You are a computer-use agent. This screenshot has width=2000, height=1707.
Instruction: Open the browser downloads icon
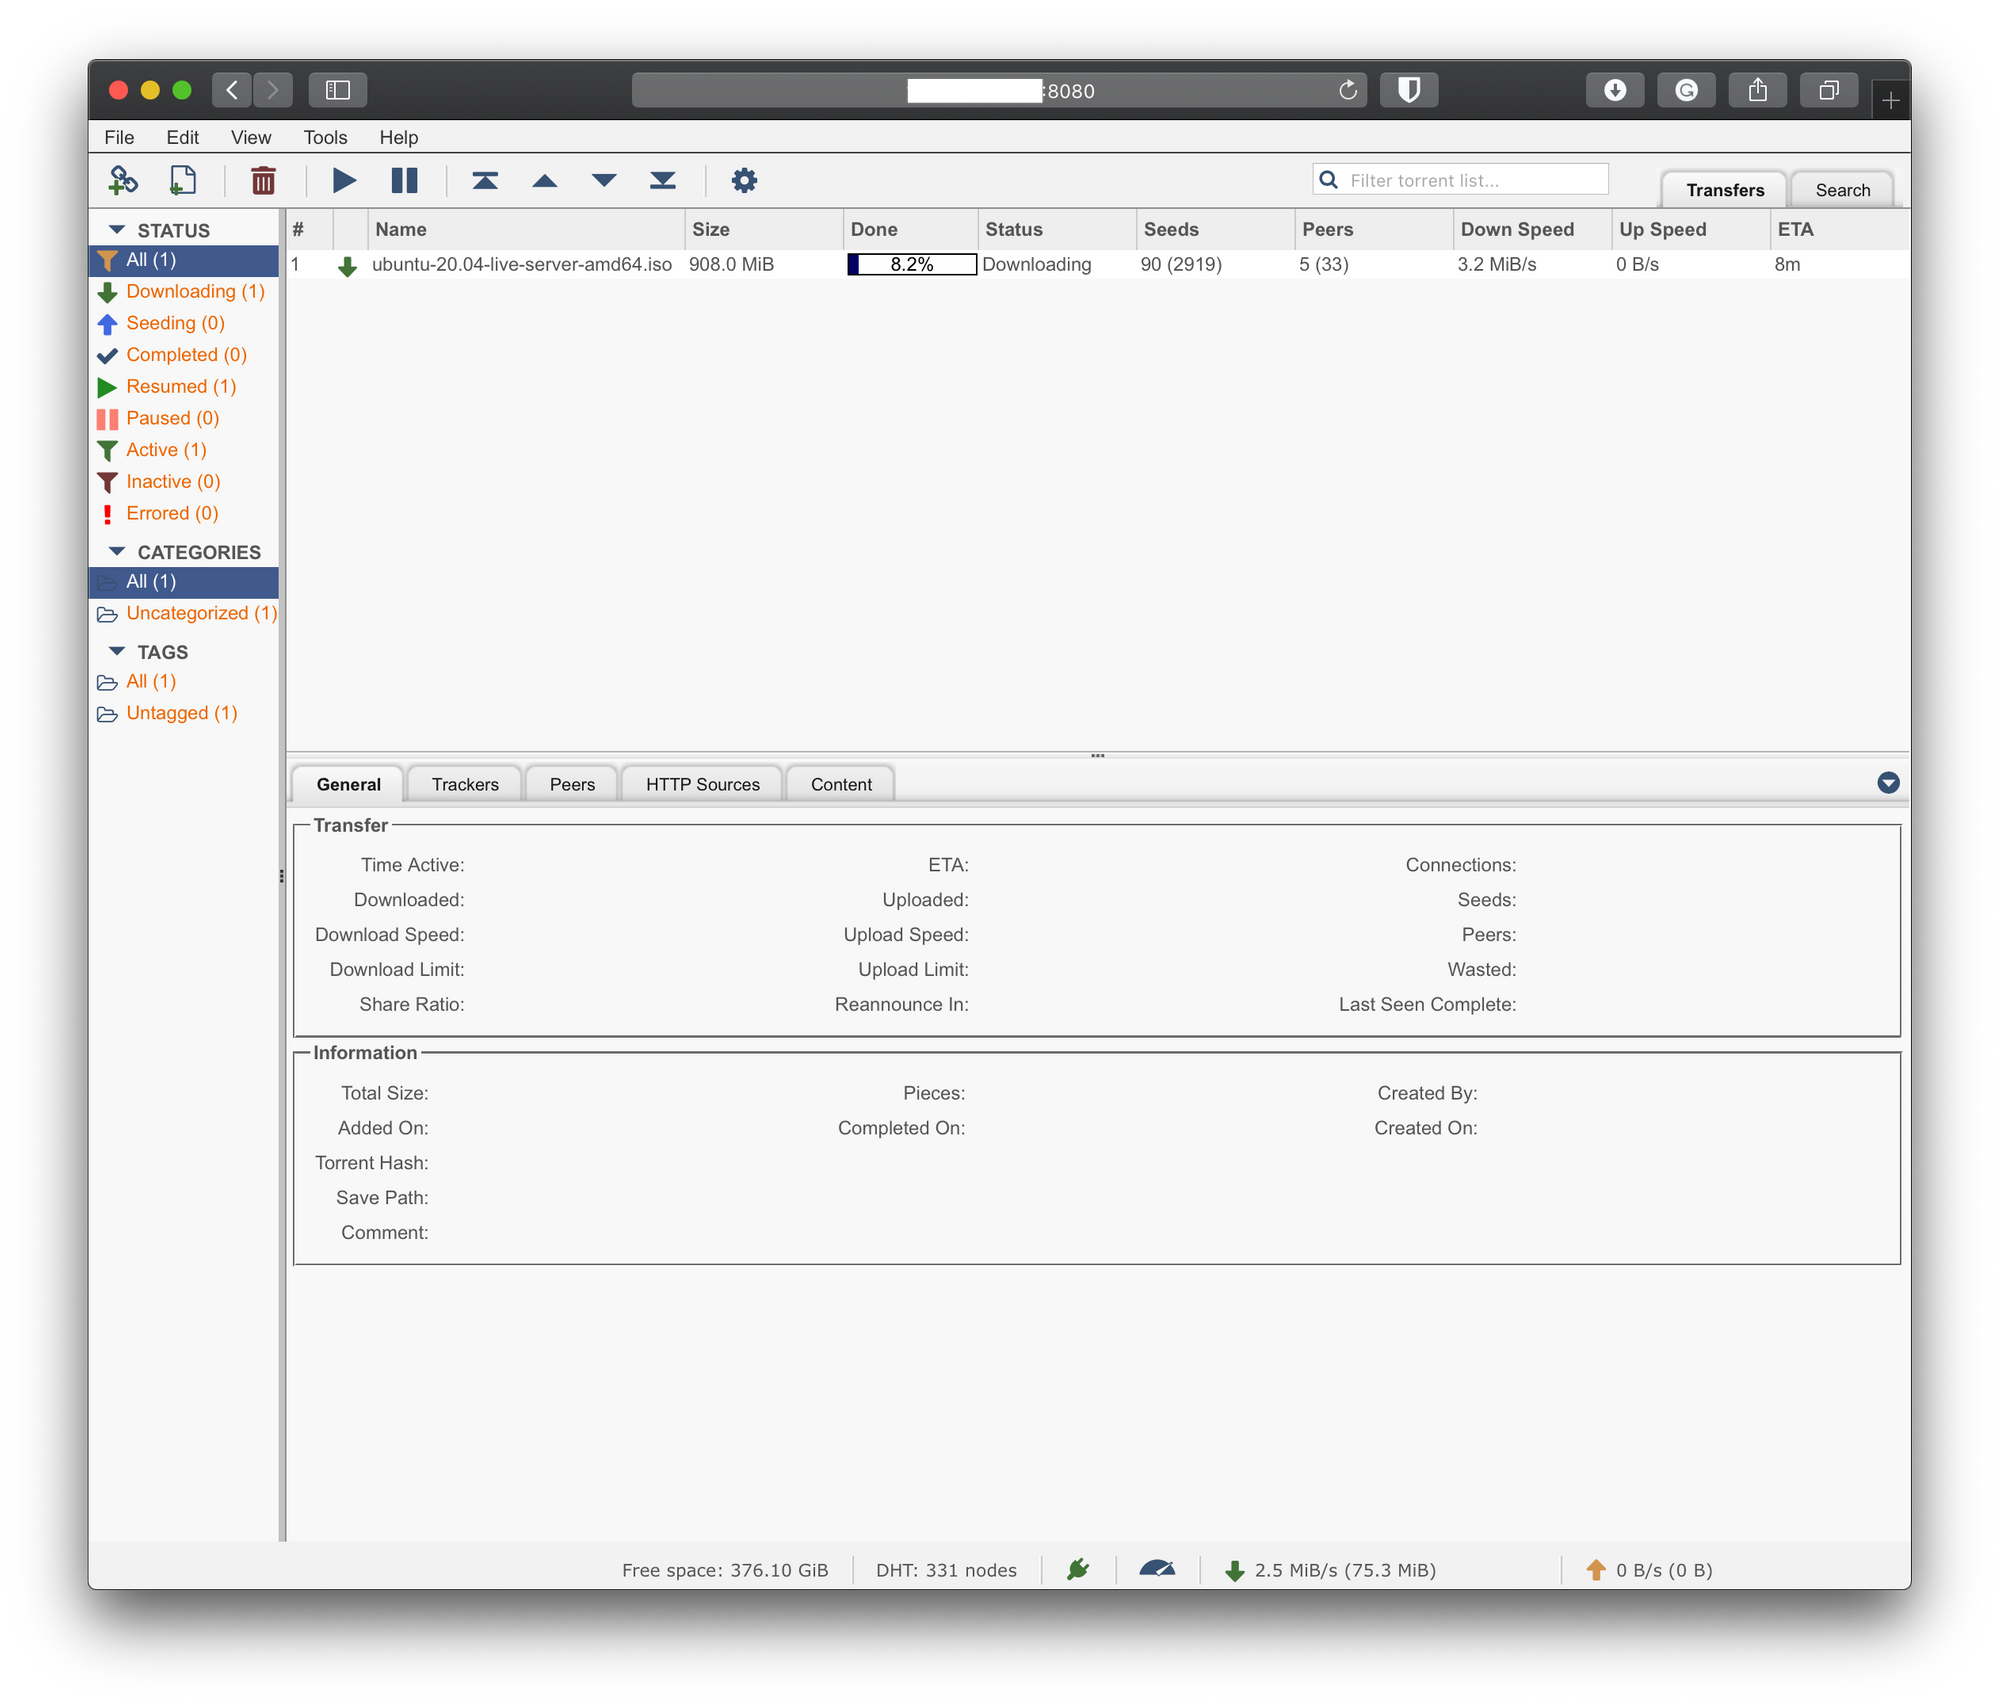pyautogui.click(x=1615, y=90)
